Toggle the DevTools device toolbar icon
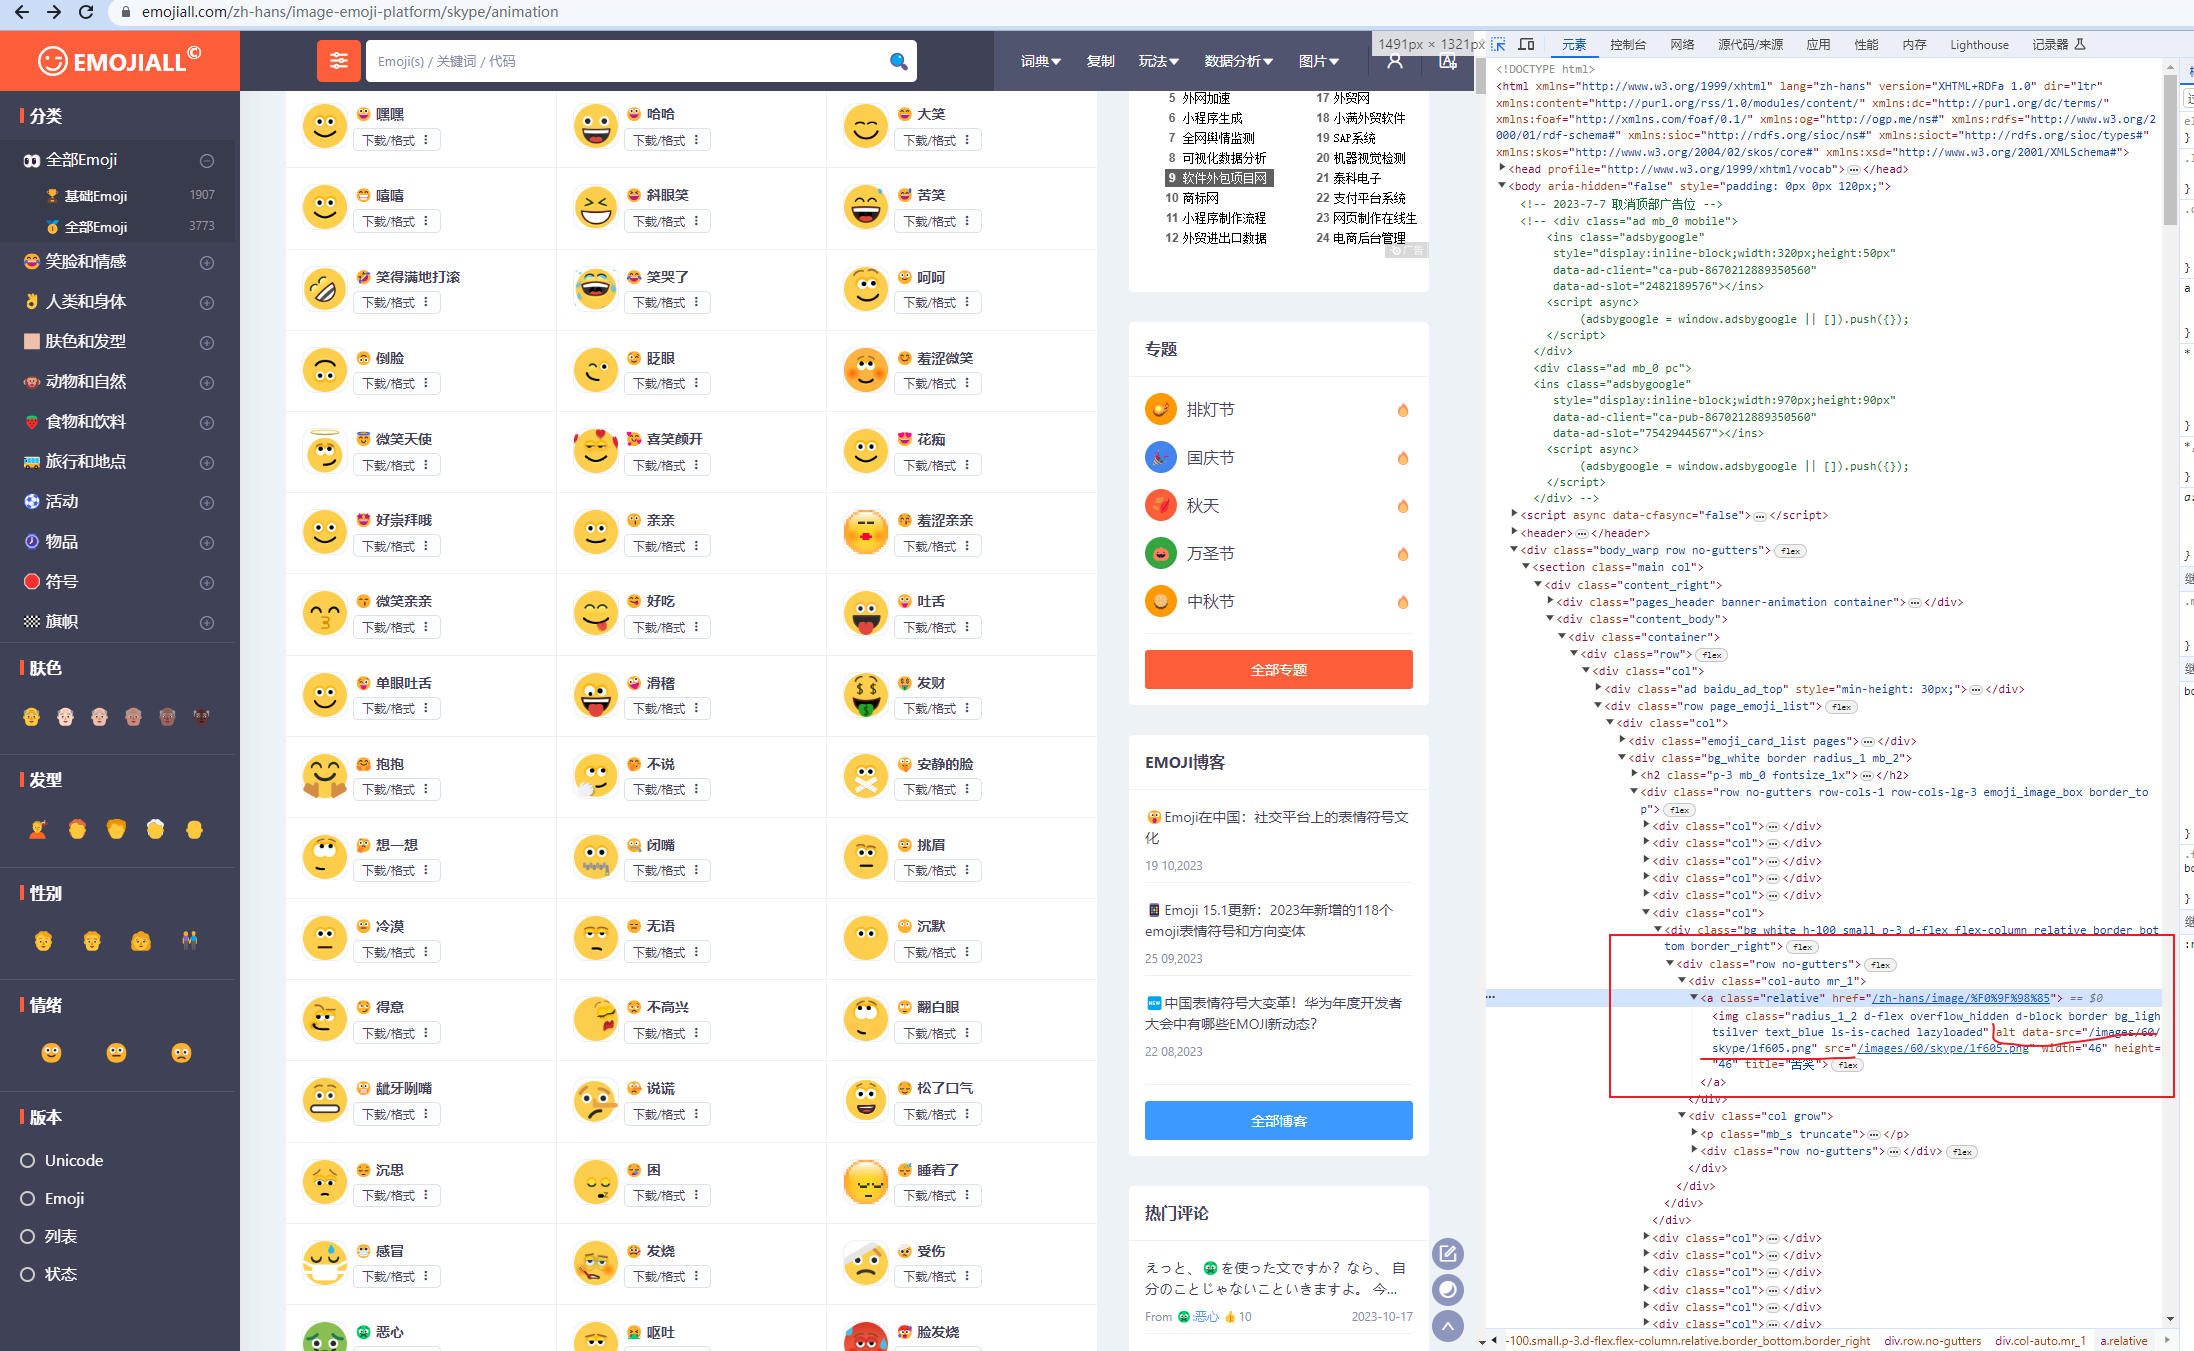 tap(1526, 44)
